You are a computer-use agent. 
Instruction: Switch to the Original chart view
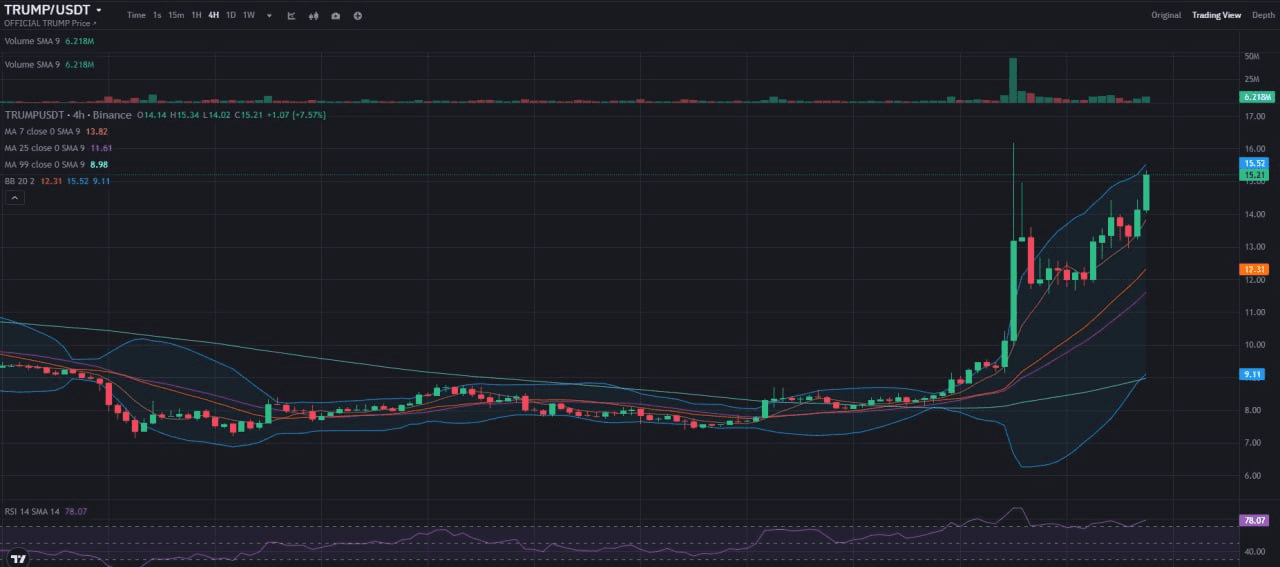click(x=1166, y=15)
